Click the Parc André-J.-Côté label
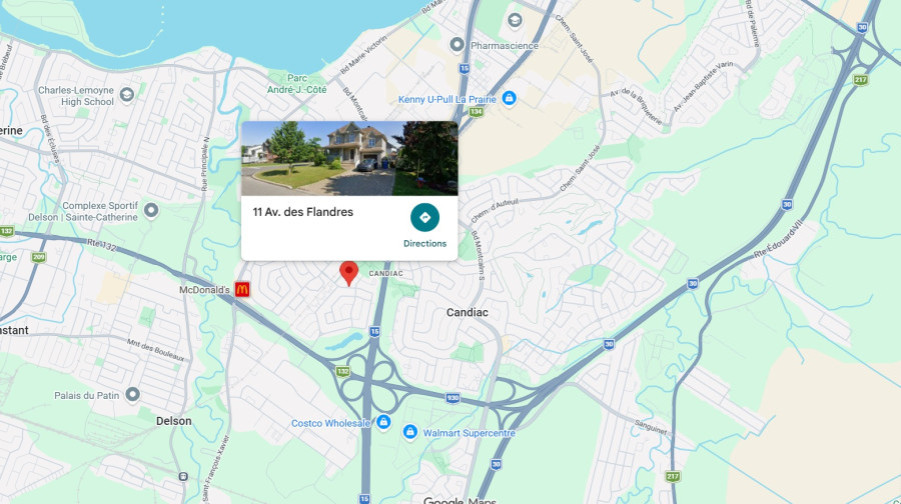Viewport: 901px width, 504px height. [x=297, y=84]
